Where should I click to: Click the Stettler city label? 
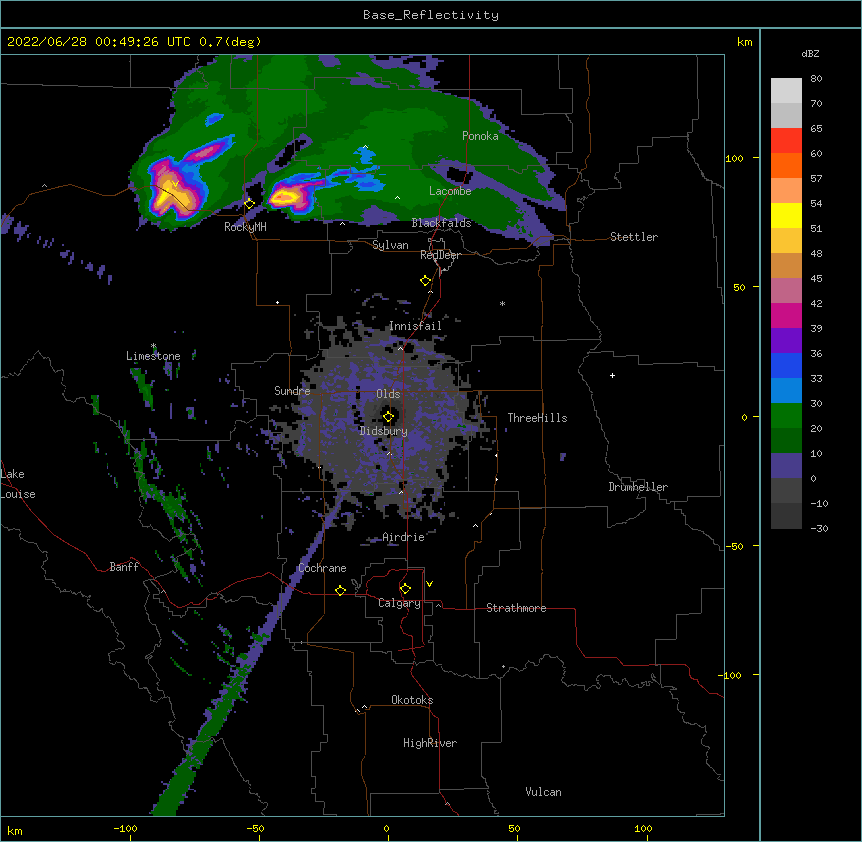coord(634,237)
